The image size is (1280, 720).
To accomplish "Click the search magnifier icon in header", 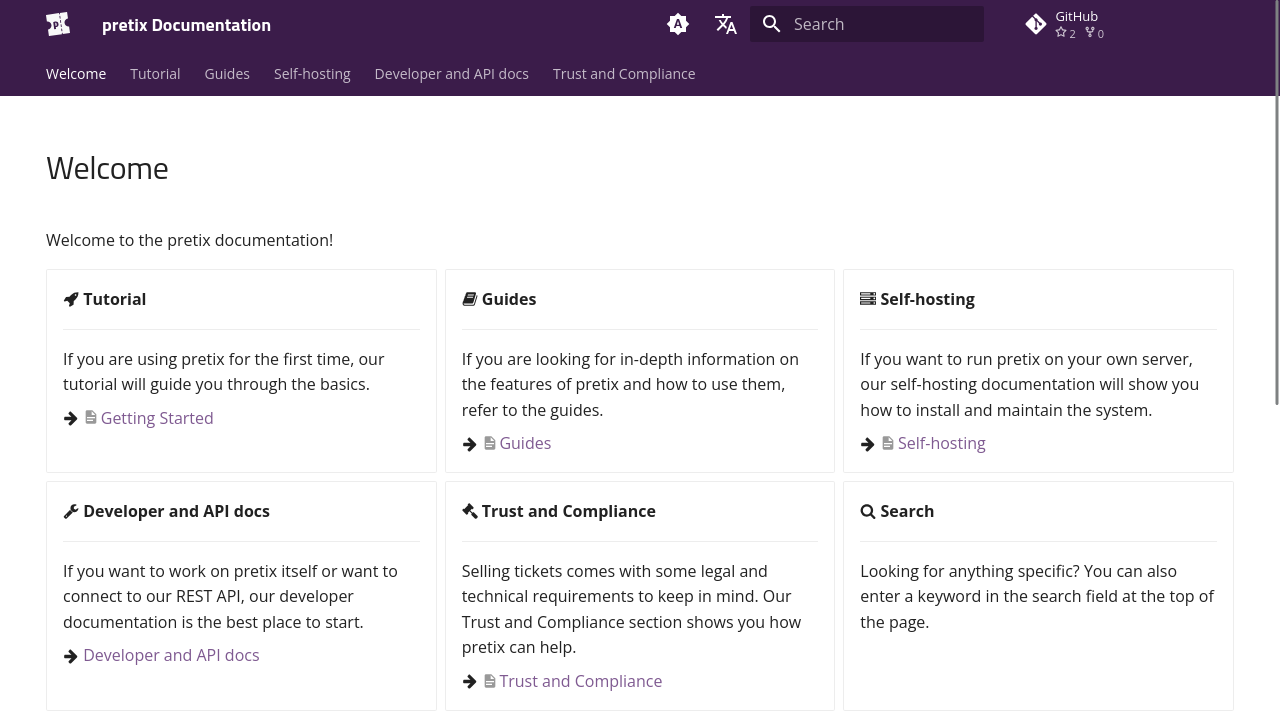I will pos(772,24).
